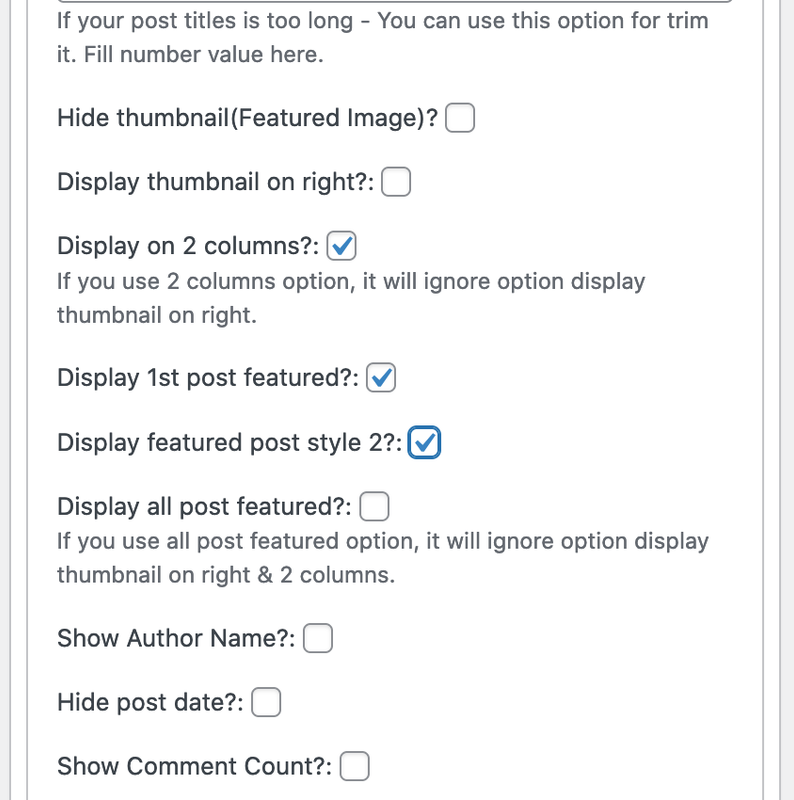This screenshot has width=794, height=800.
Task: Click the 'Show Author Name?:' label text
Action: click(177, 638)
